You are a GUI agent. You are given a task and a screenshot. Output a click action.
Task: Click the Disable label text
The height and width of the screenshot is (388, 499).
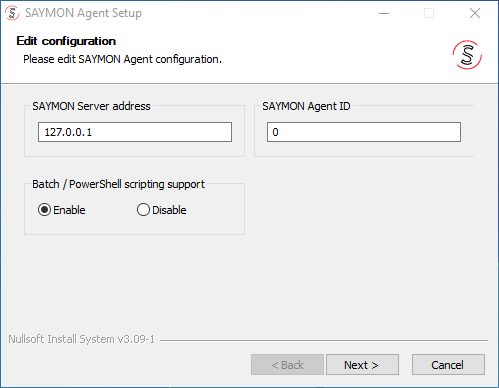[x=169, y=210]
